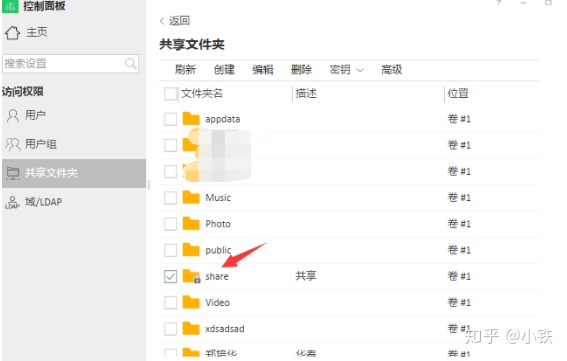Click the xdsadsad folder icon
Image resolution: width=567 pixels, height=361 pixels.
click(191, 328)
